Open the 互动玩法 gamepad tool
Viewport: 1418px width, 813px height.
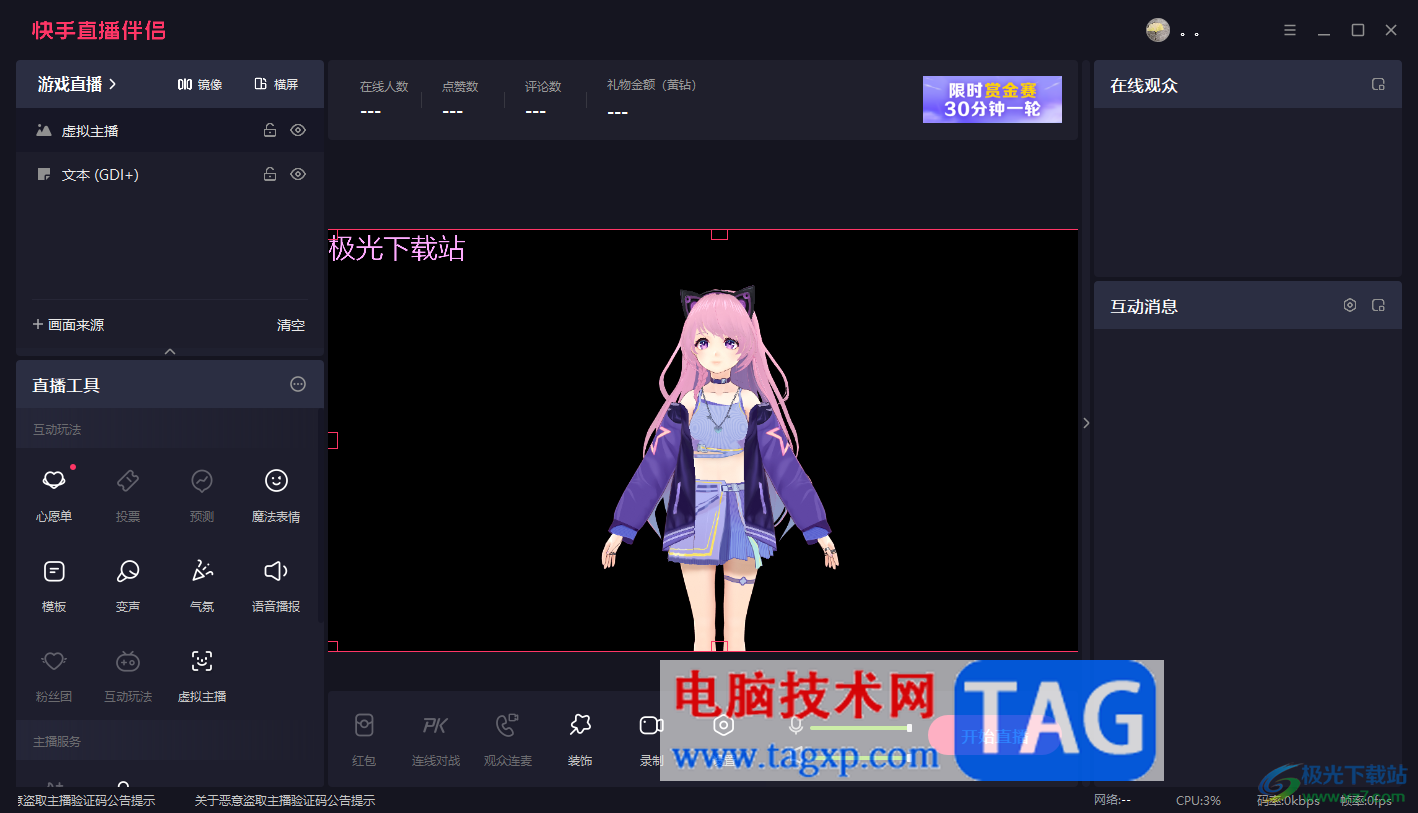coord(128,674)
